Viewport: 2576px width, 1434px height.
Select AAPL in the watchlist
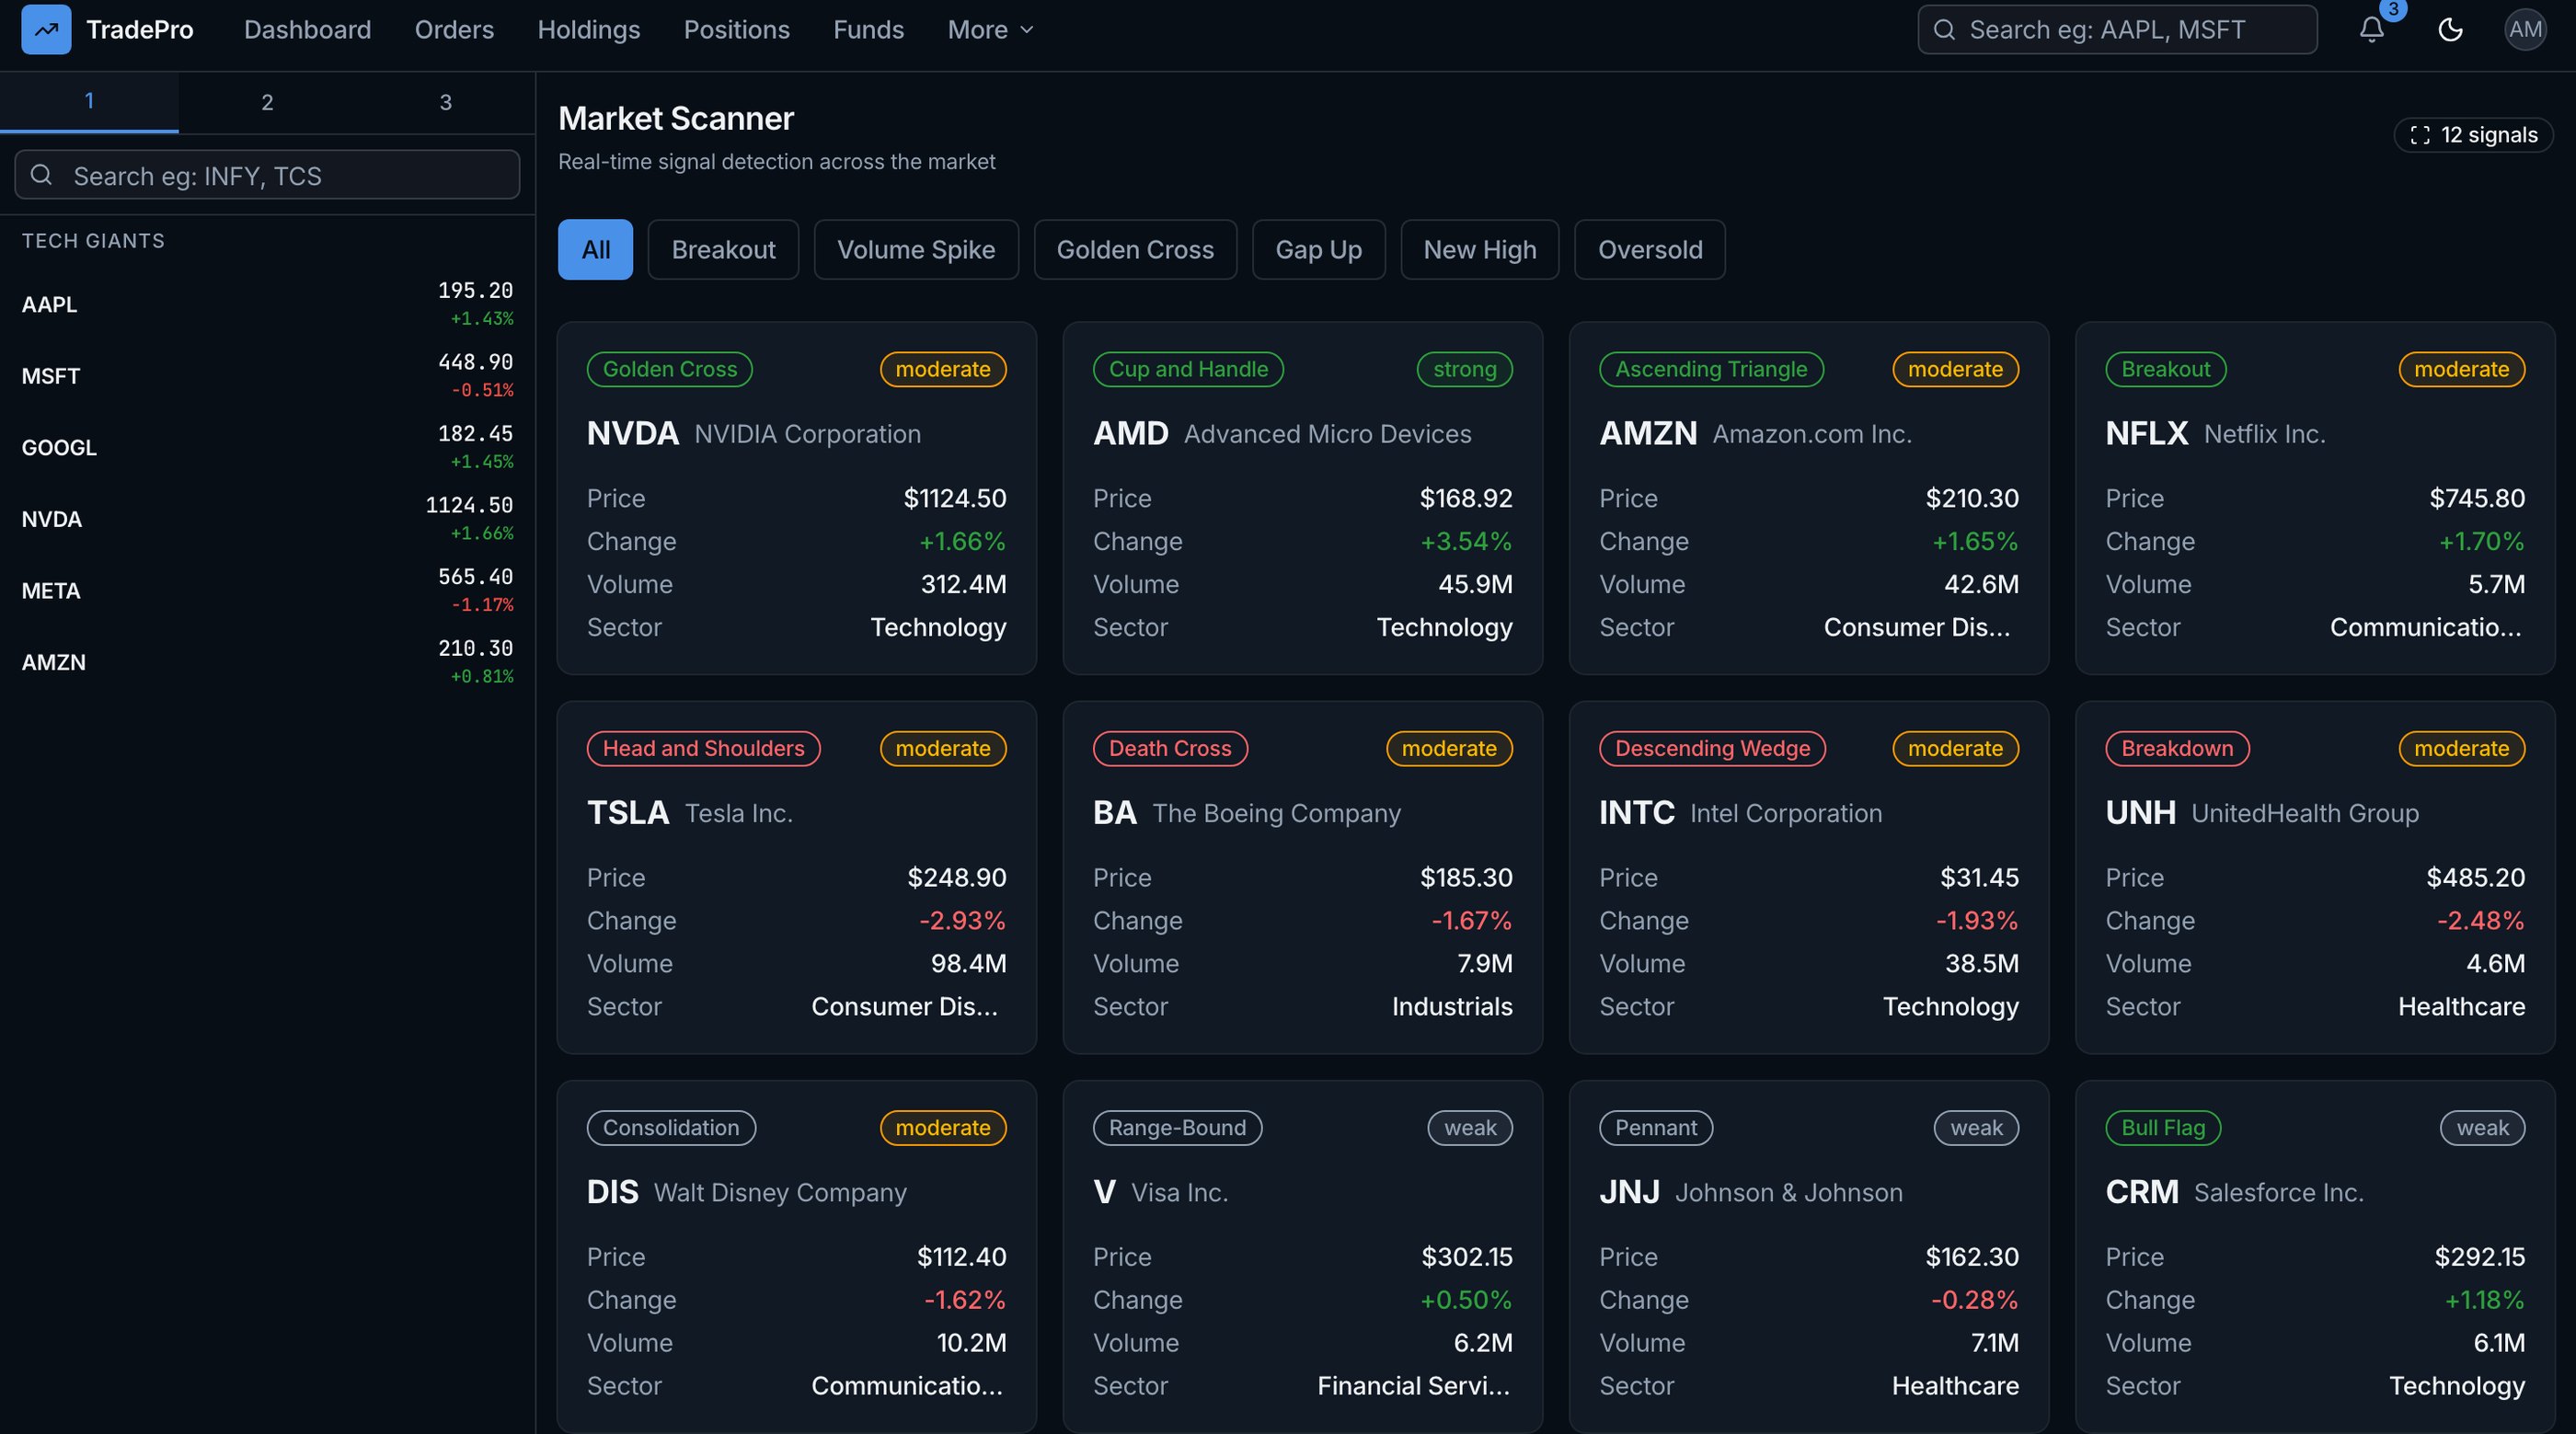coord(267,304)
